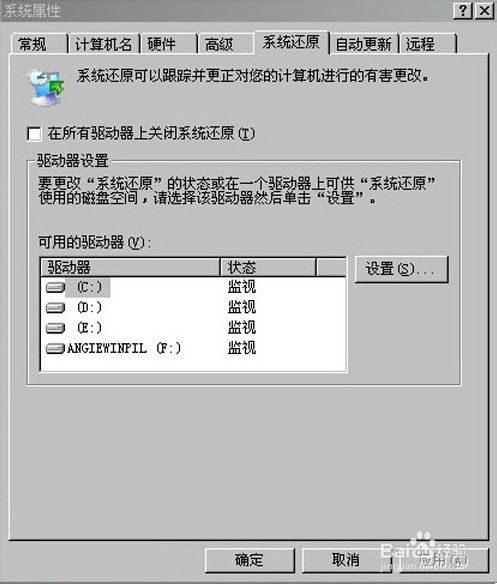Select the (D:) drive row label

(x=89, y=308)
